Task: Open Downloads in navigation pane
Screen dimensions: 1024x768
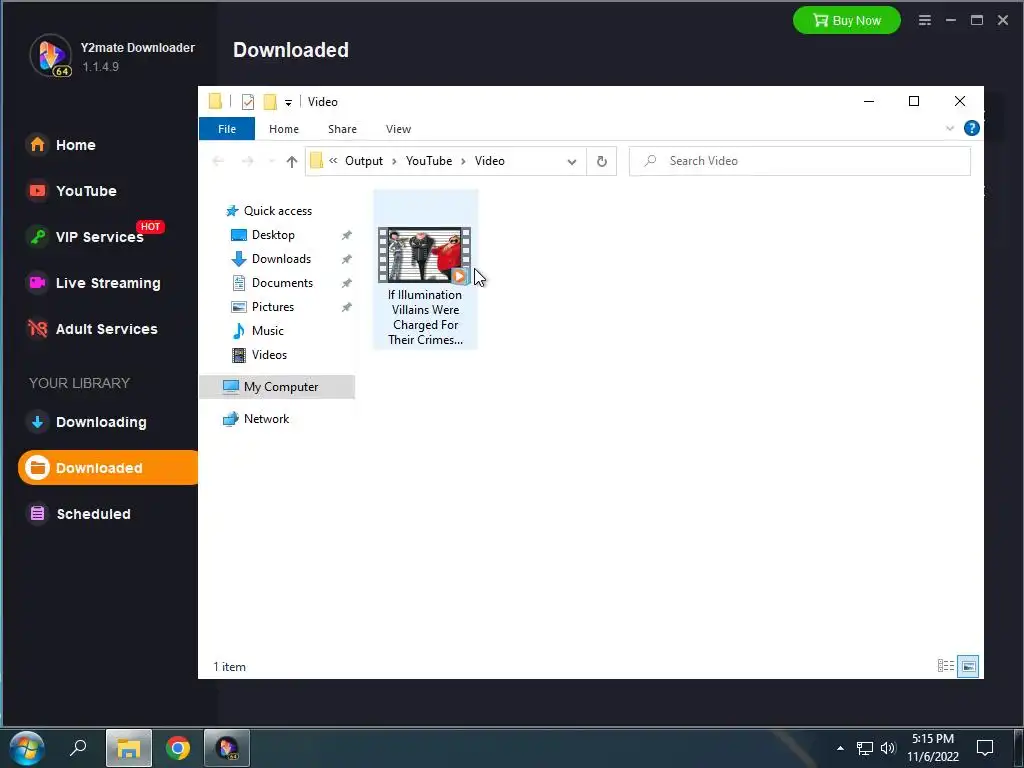Action: 281,259
